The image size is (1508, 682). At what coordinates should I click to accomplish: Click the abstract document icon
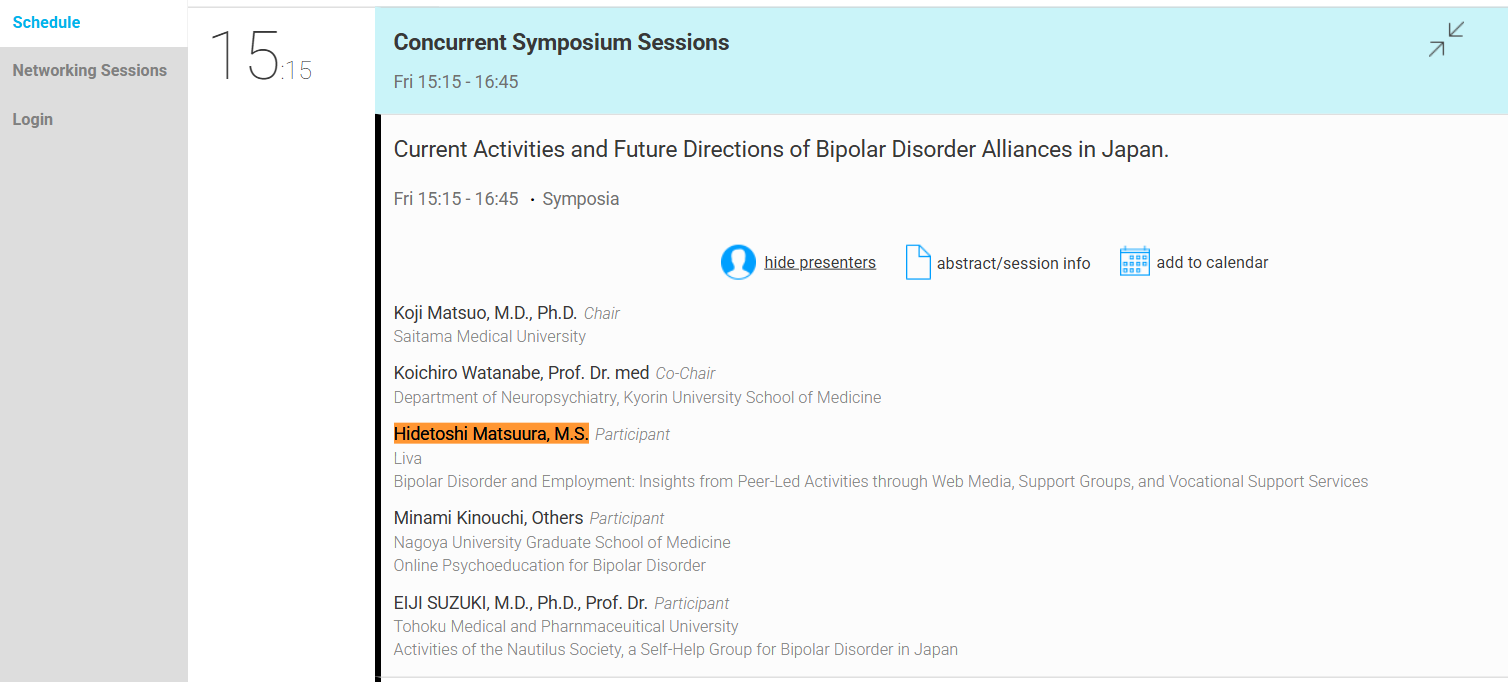[918, 262]
